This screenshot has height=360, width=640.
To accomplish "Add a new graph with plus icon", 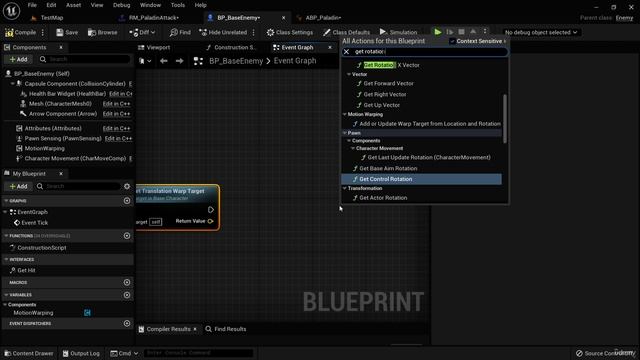I will coord(127,201).
